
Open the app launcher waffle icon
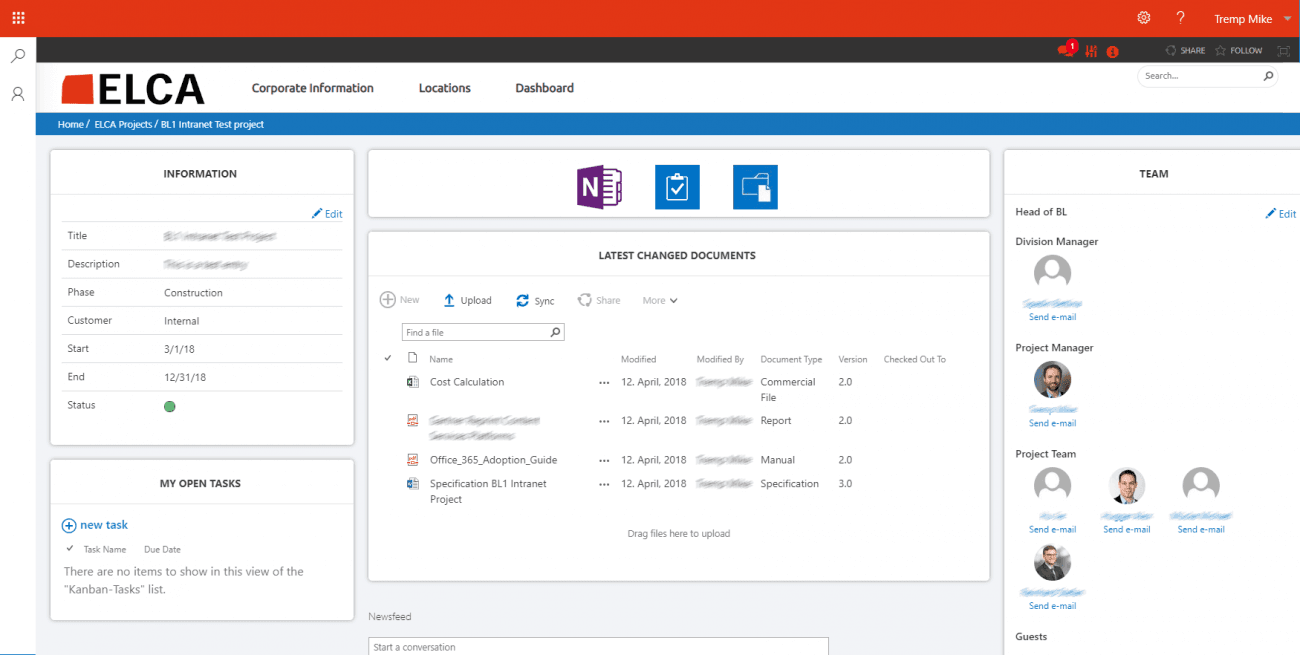(18, 18)
